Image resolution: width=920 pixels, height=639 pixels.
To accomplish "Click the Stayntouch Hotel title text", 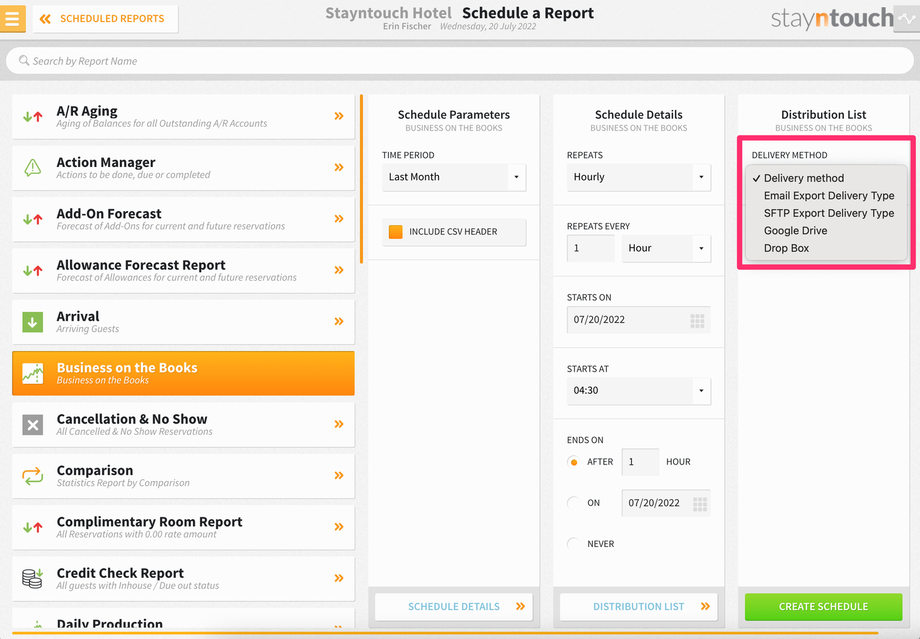I will point(388,13).
